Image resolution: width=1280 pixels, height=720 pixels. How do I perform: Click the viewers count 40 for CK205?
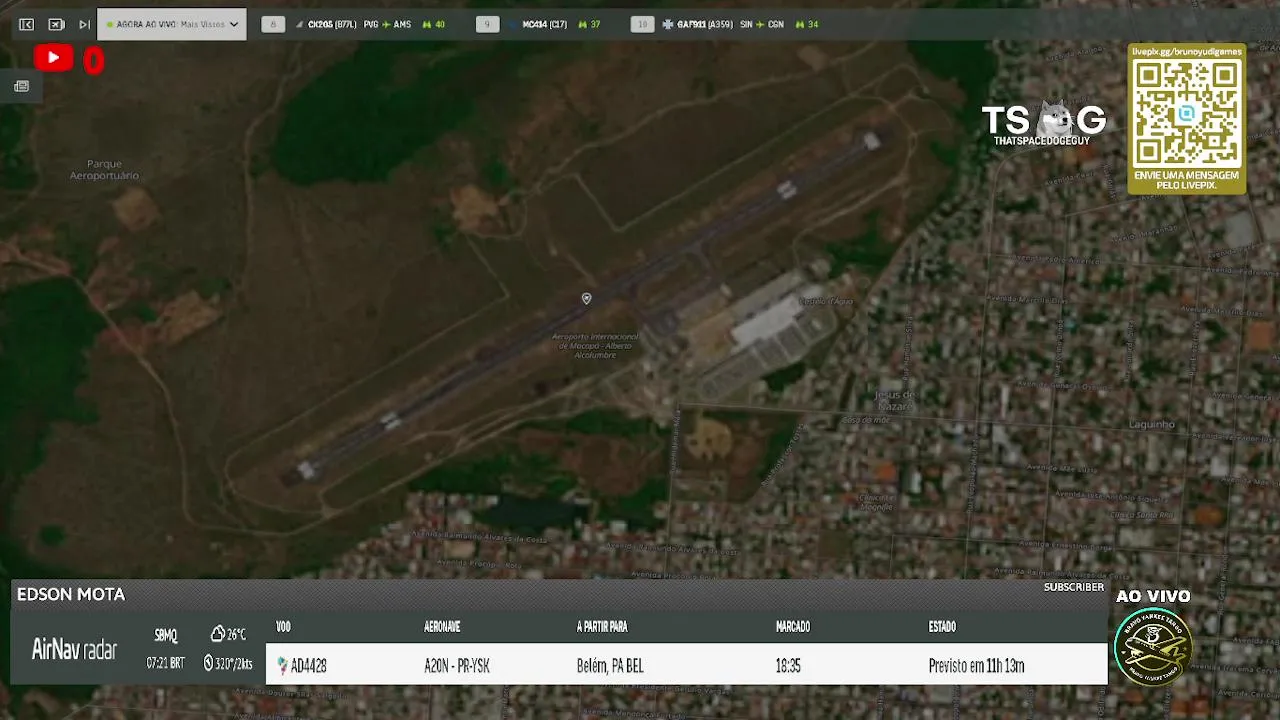[434, 24]
